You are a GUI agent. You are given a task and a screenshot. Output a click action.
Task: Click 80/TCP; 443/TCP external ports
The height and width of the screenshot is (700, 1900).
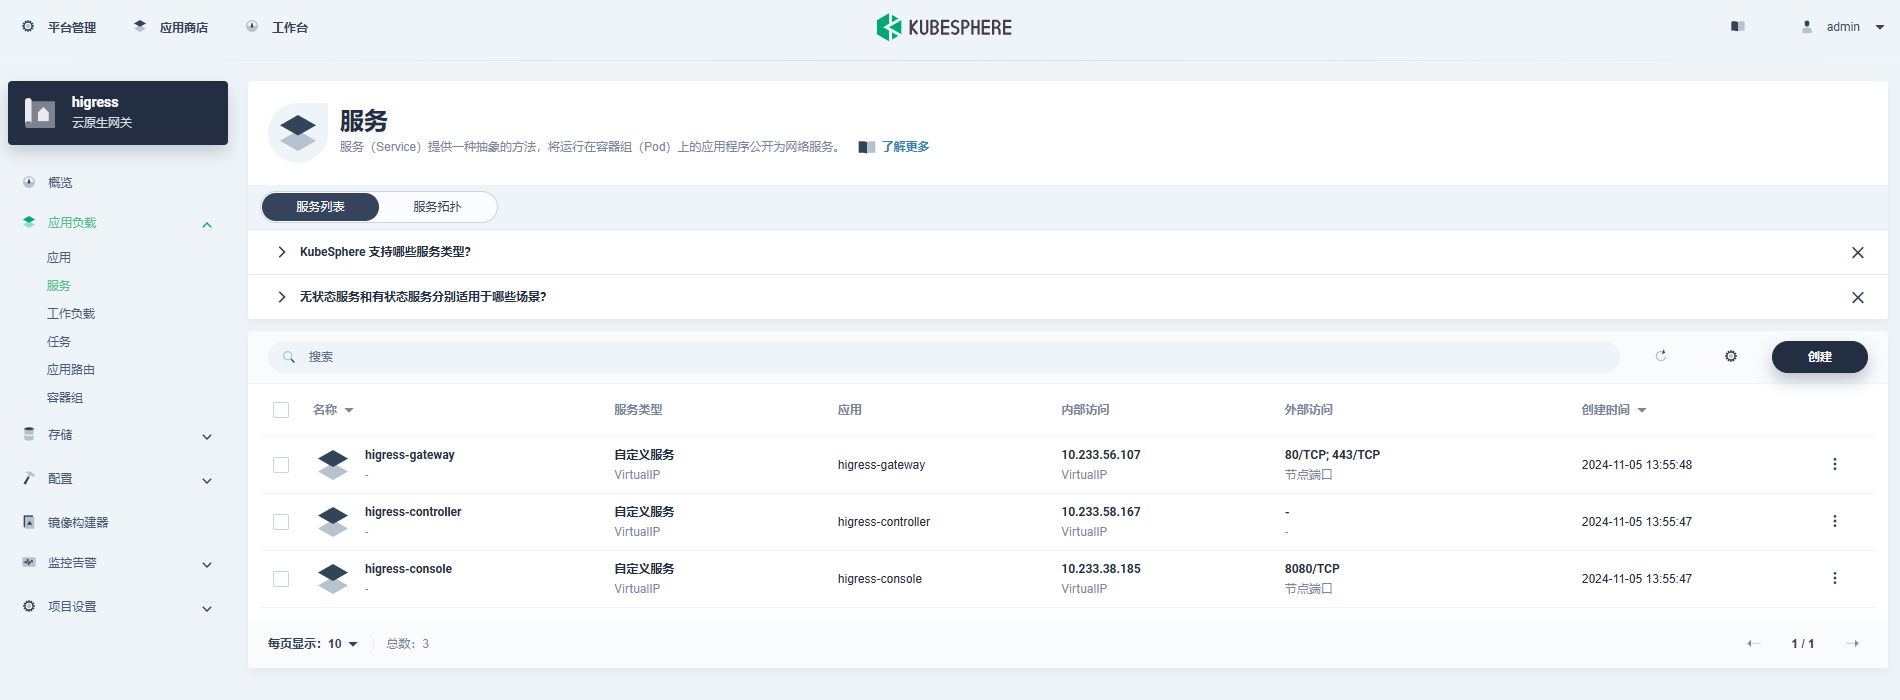[x=1332, y=455]
